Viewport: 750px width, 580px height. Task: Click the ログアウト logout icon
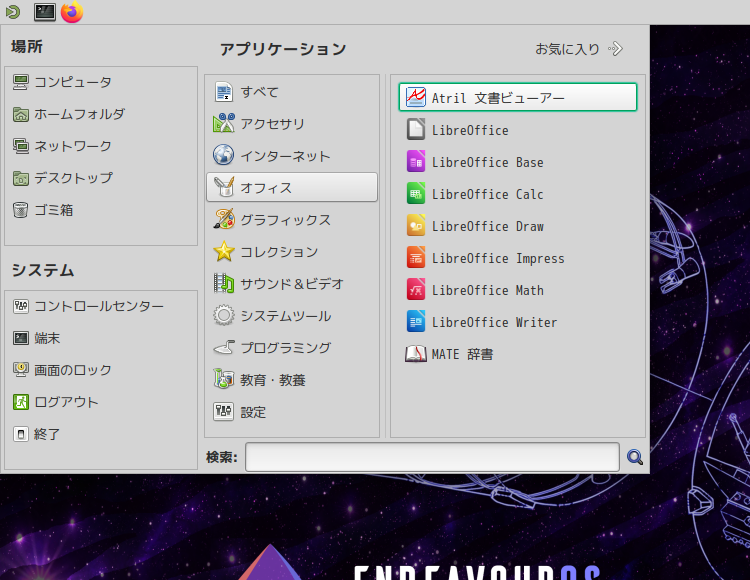point(21,402)
